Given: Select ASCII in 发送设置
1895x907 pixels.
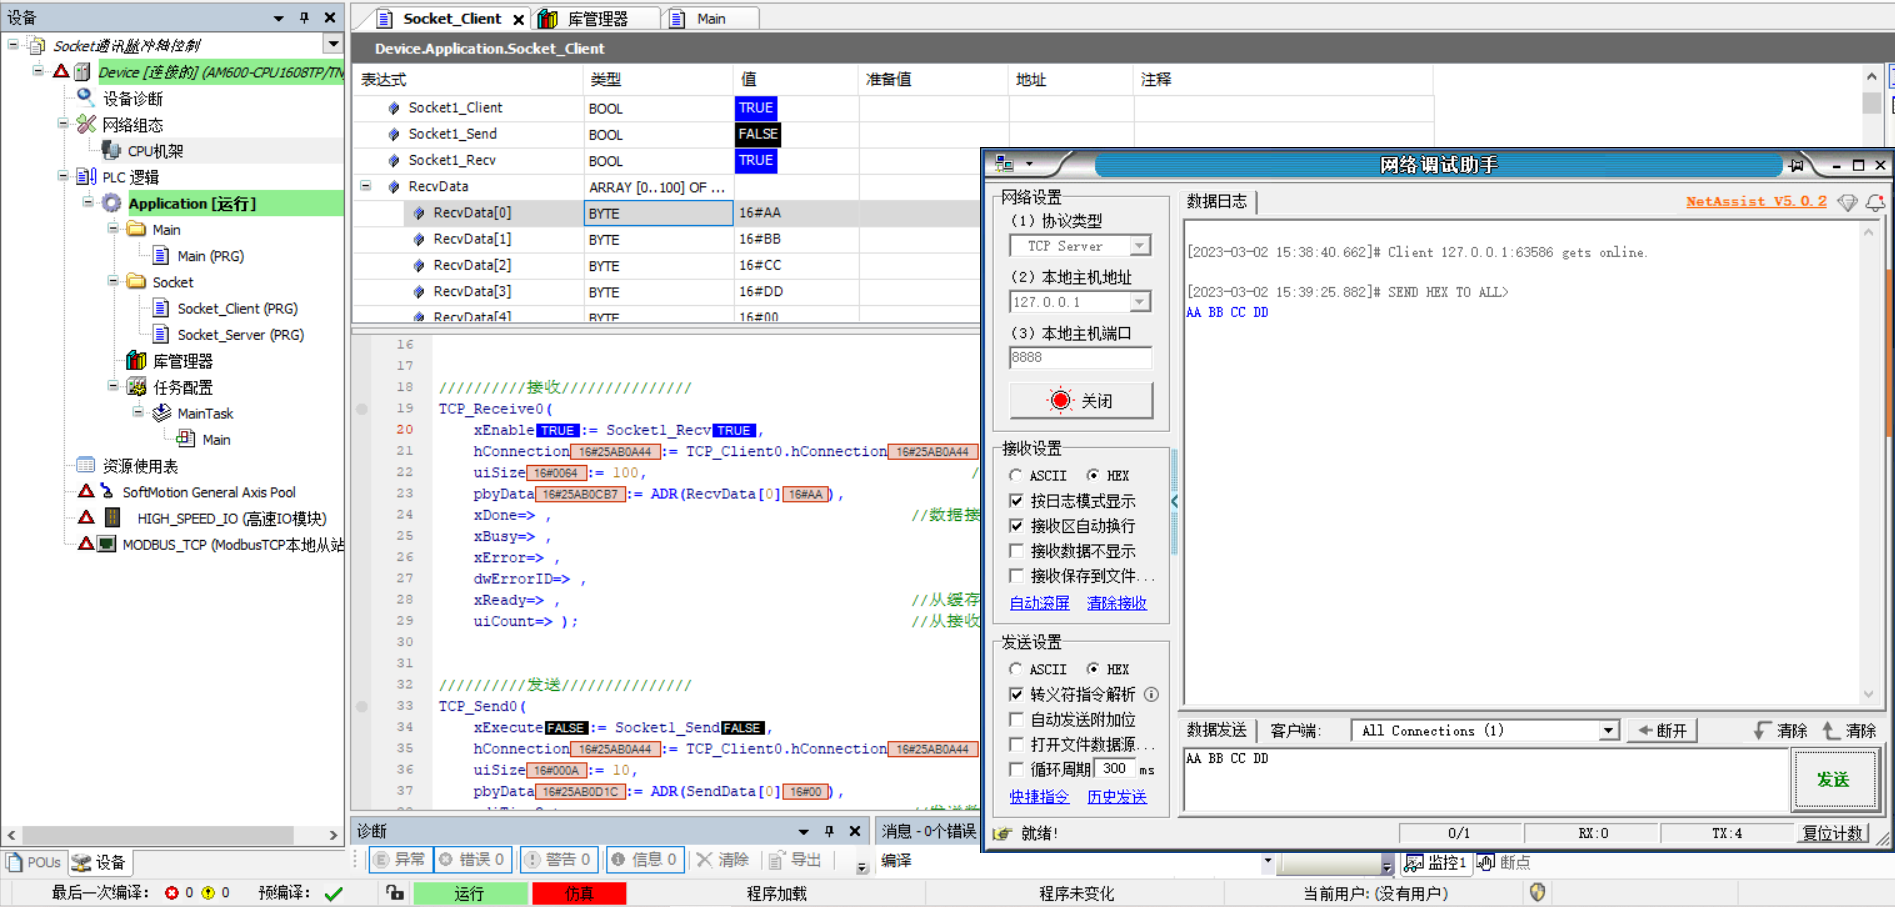Looking at the screenshot, I should pos(1016,669).
